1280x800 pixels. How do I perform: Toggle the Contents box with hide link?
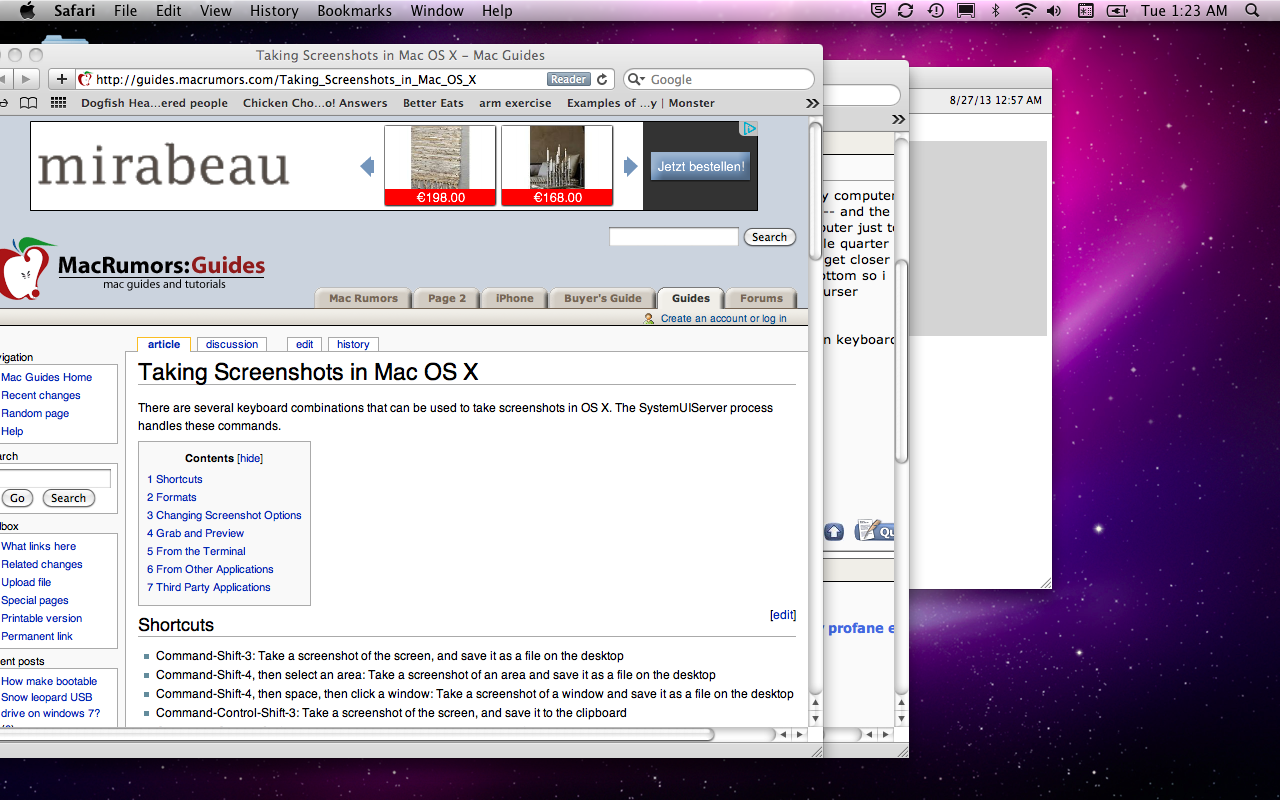click(x=250, y=458)
